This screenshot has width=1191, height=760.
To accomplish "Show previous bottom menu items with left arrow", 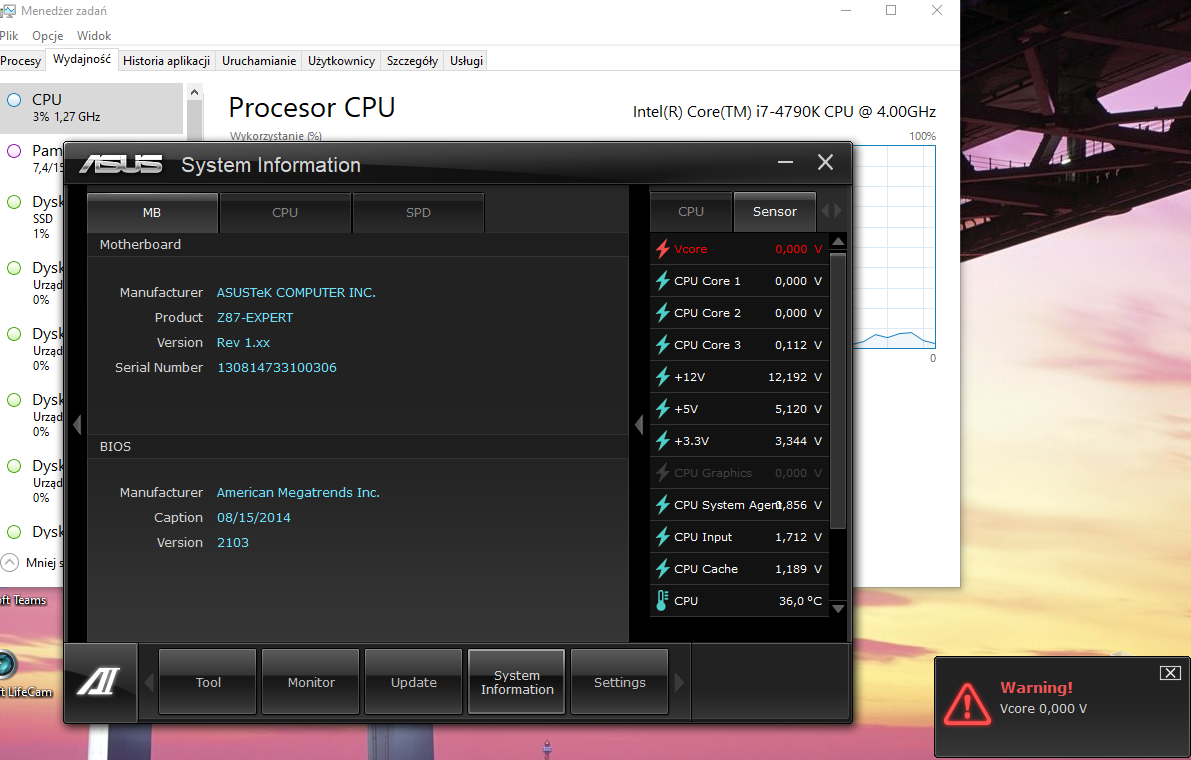I will coord(149,683).
